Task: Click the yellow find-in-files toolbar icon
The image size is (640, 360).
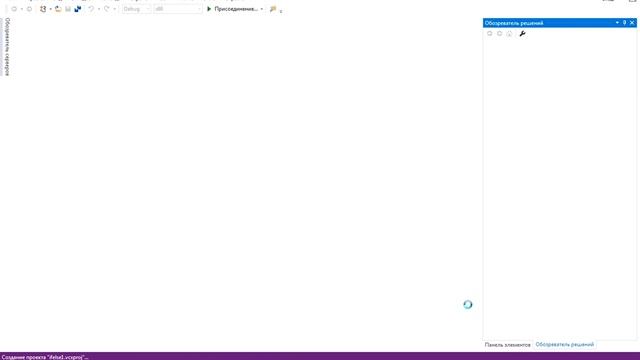Action: (273, 9)
